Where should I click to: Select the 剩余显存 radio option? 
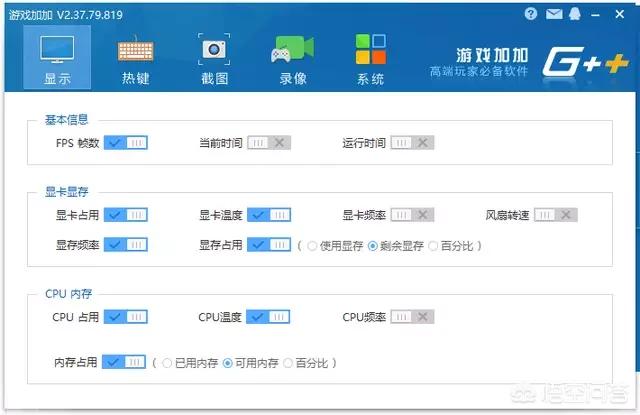click(x=373, y=246)
